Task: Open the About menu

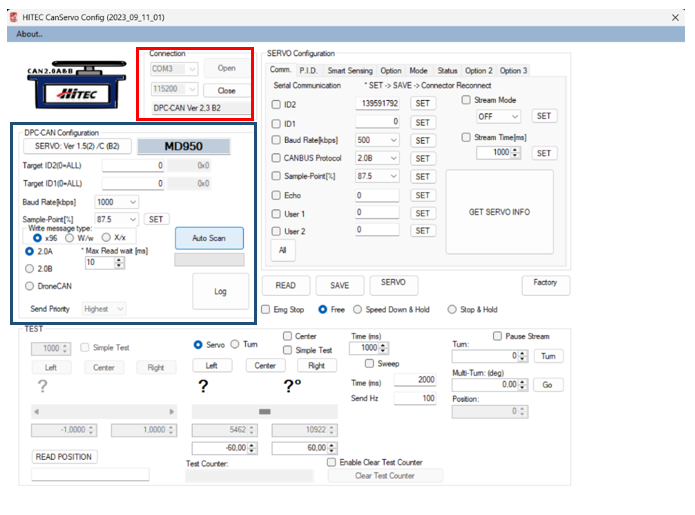Action: click(x=30, y=34)
